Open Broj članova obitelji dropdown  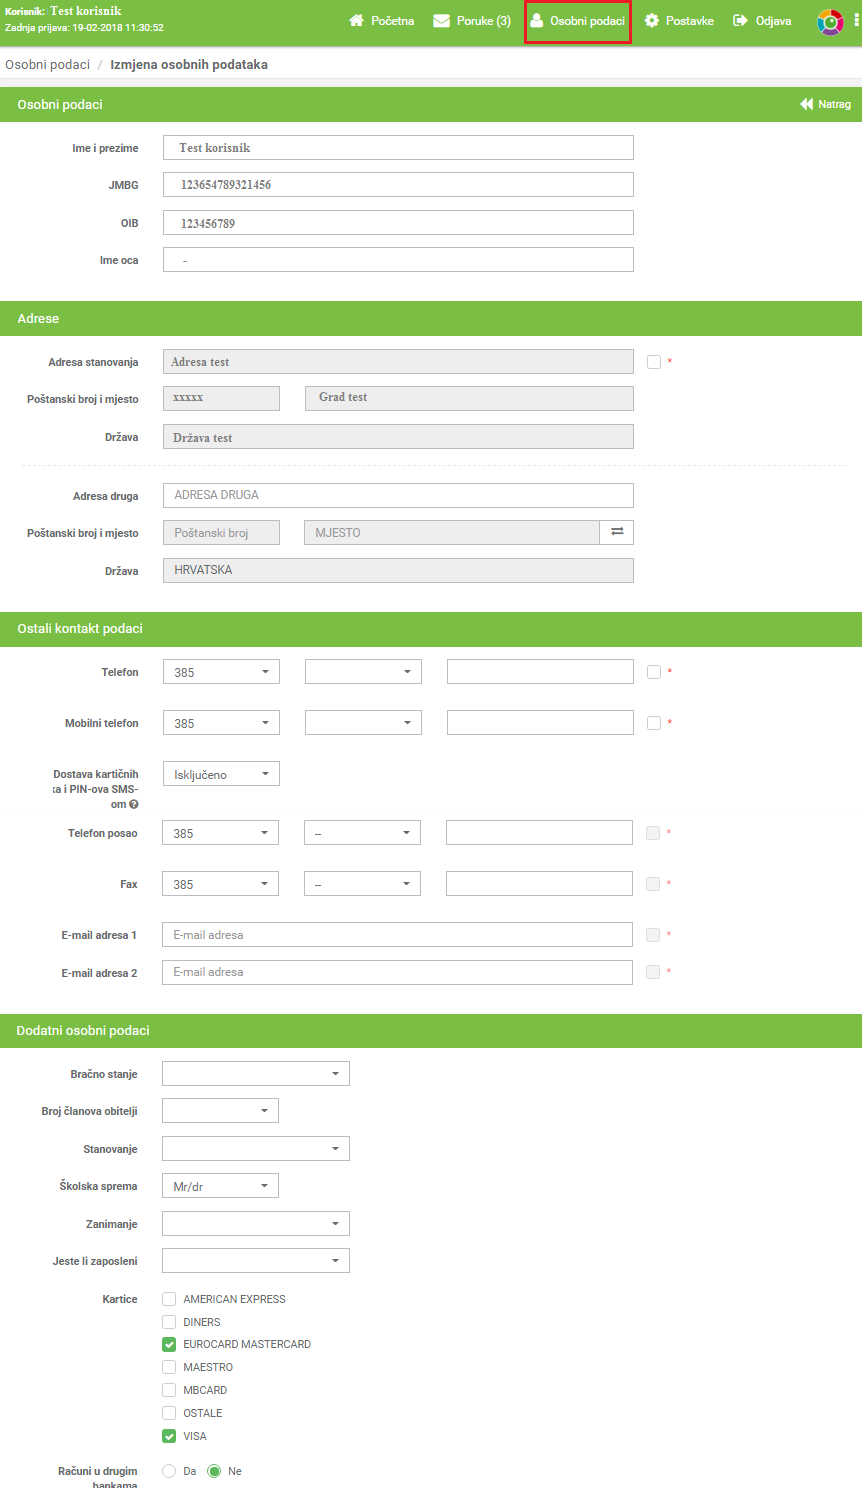tap(220, 1111)
